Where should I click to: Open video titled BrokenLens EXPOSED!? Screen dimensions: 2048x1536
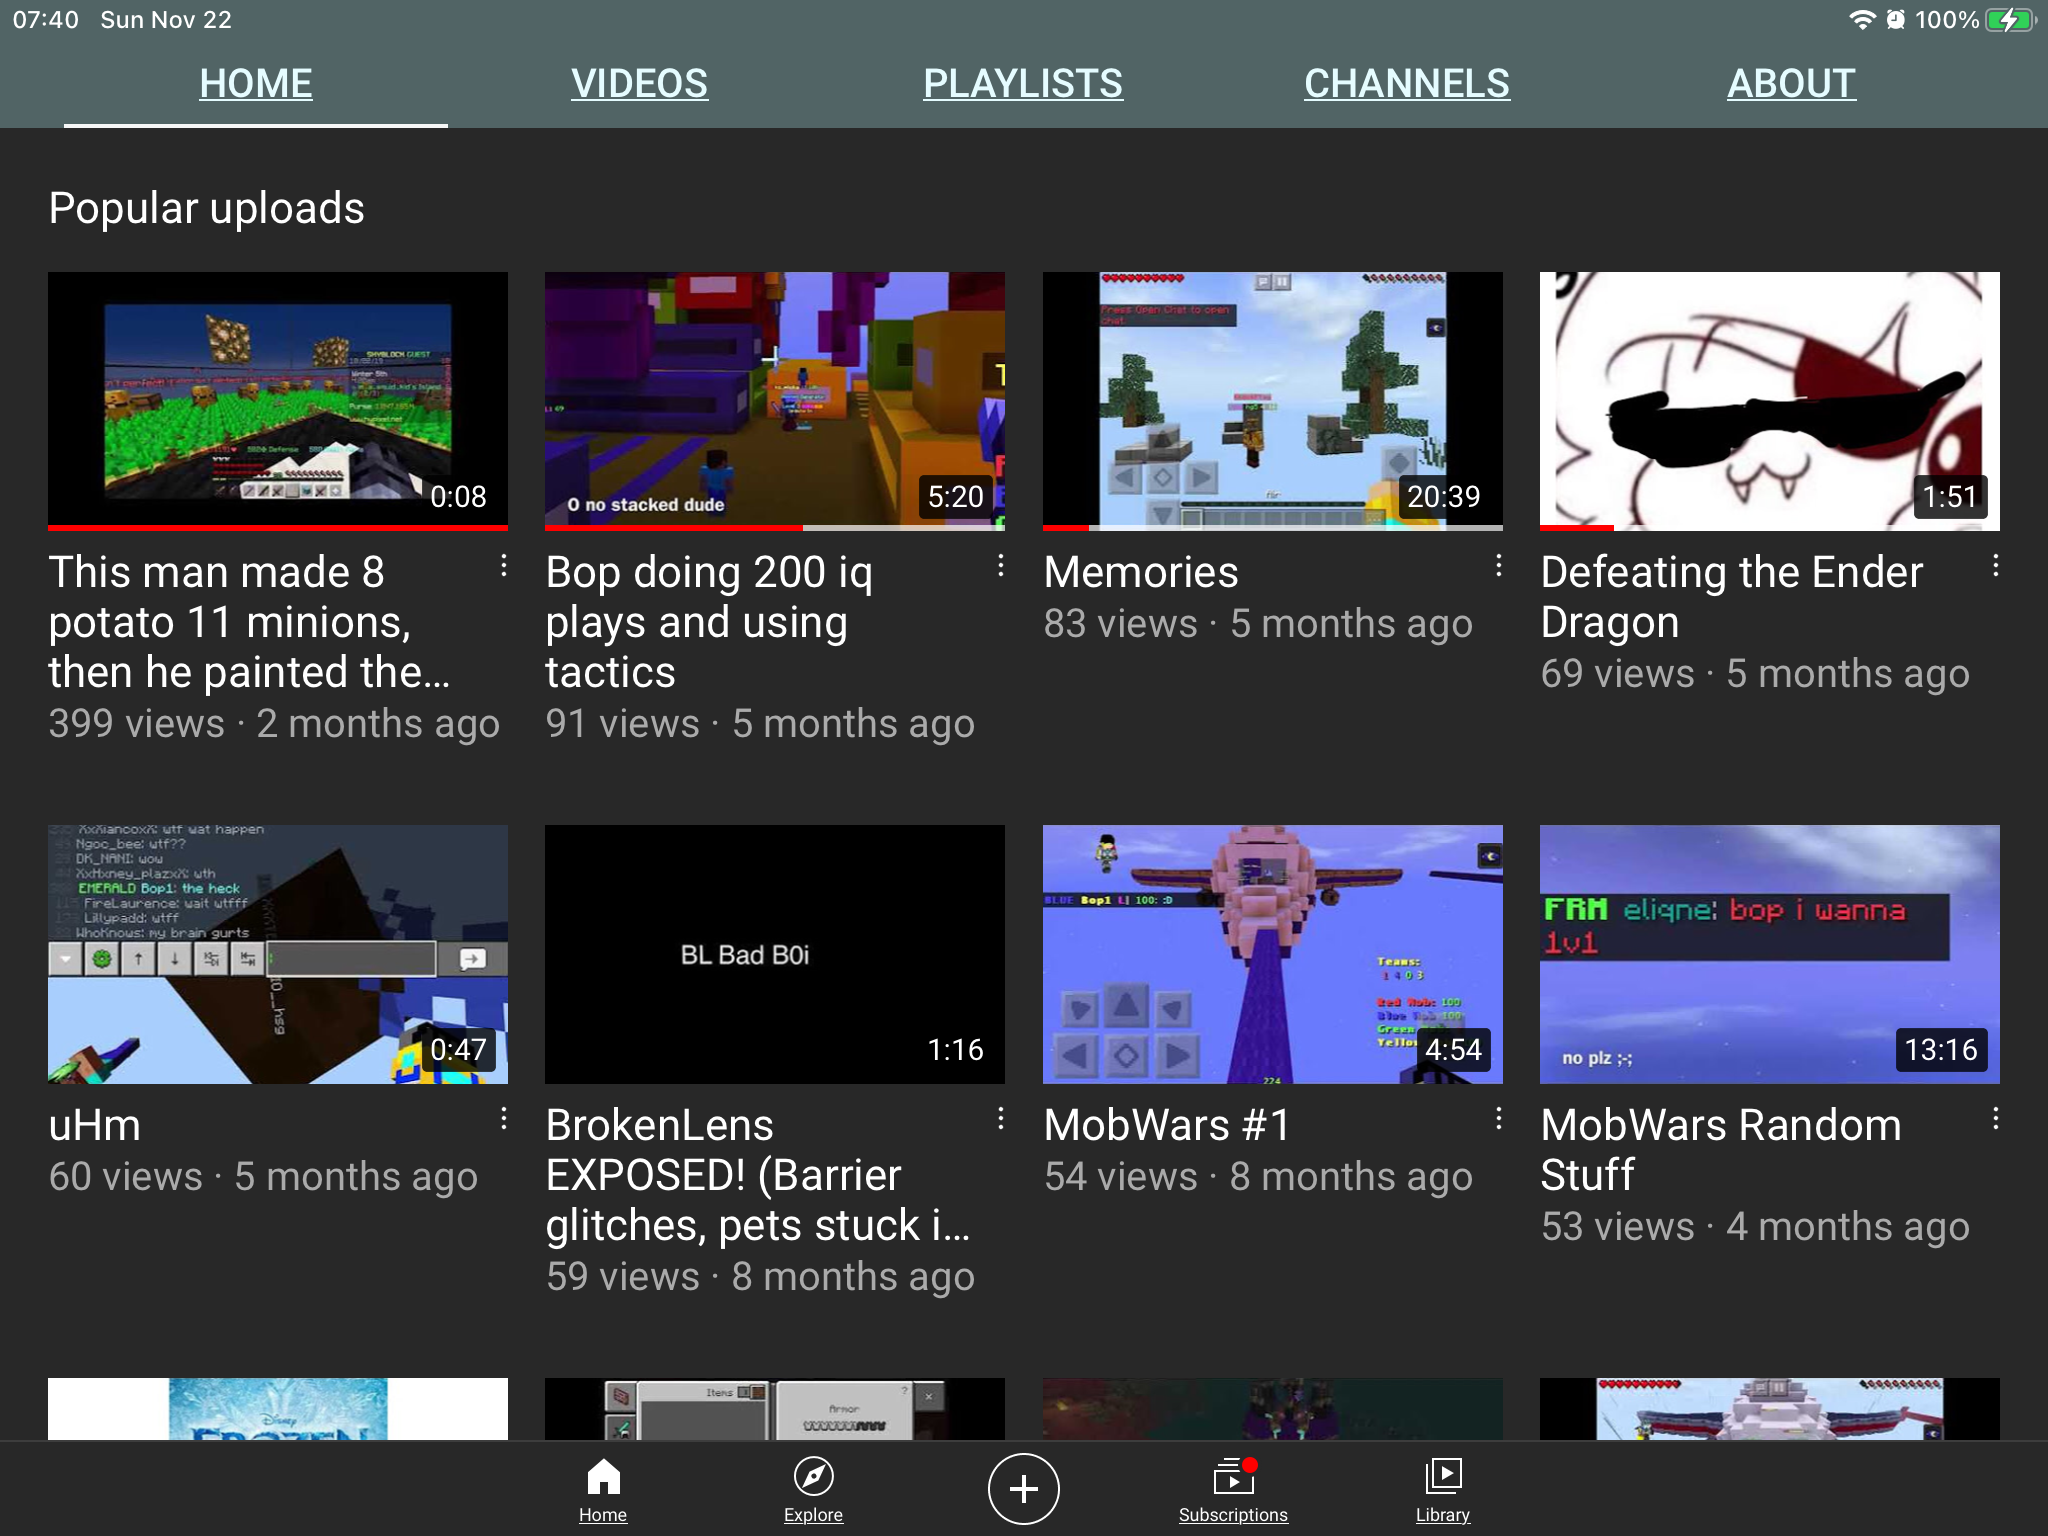pyautogui.click(x=758, y=1175)
